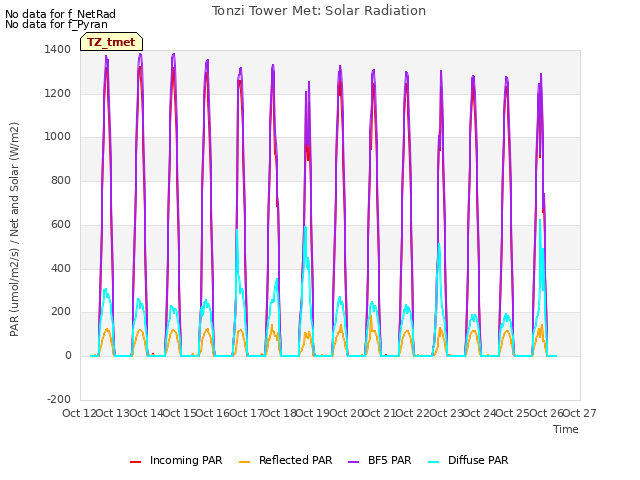The height and width of the screenshot is (480, 640).
Task: Click the 600 y-axis tick label
Action: click(x=61, y=224)
